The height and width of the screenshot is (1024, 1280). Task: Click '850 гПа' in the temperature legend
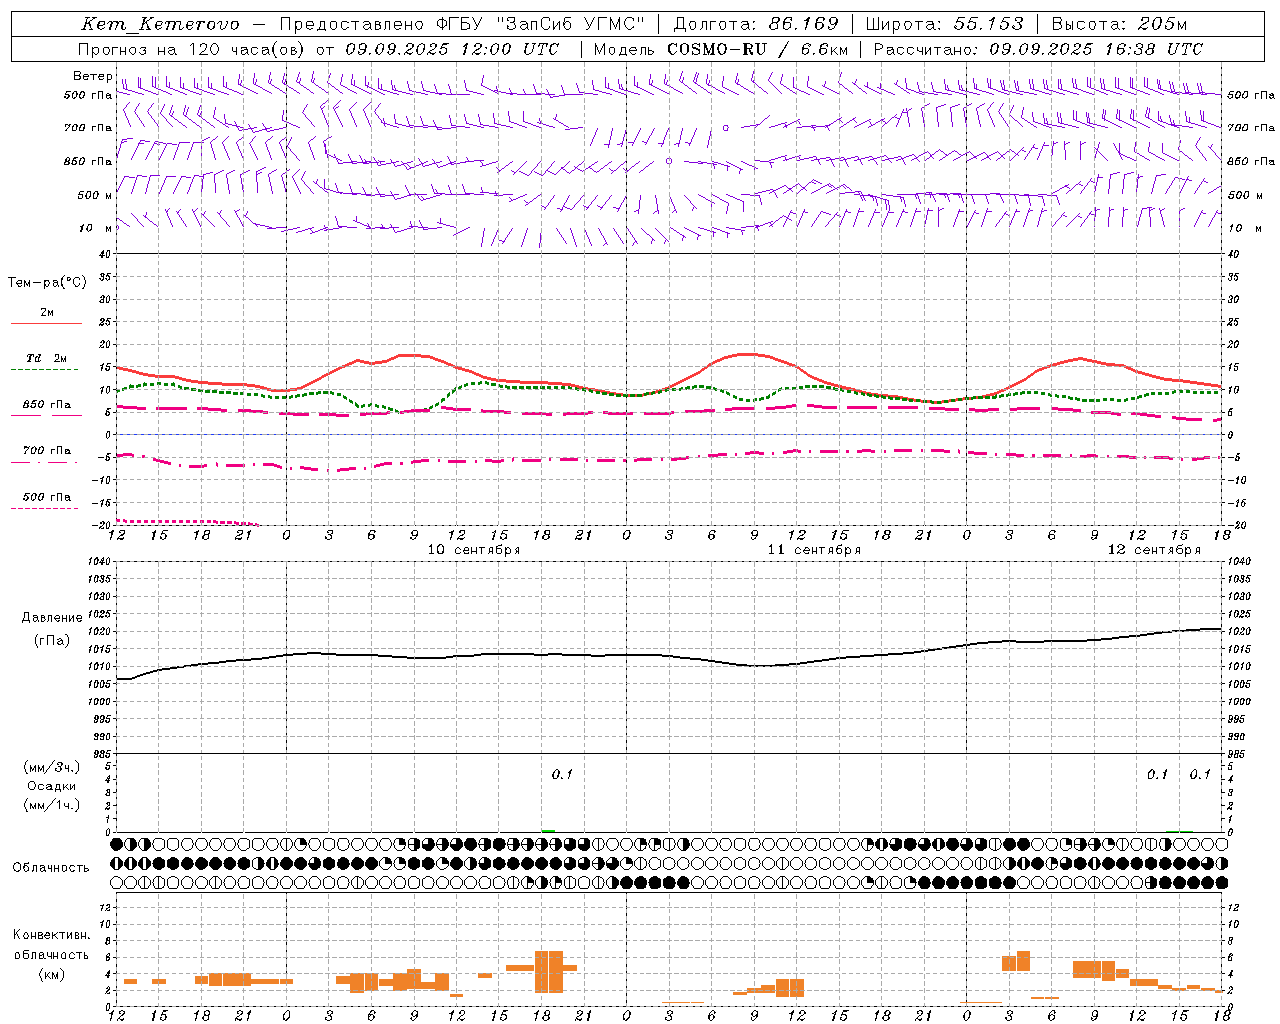click(x=46, y=405)
